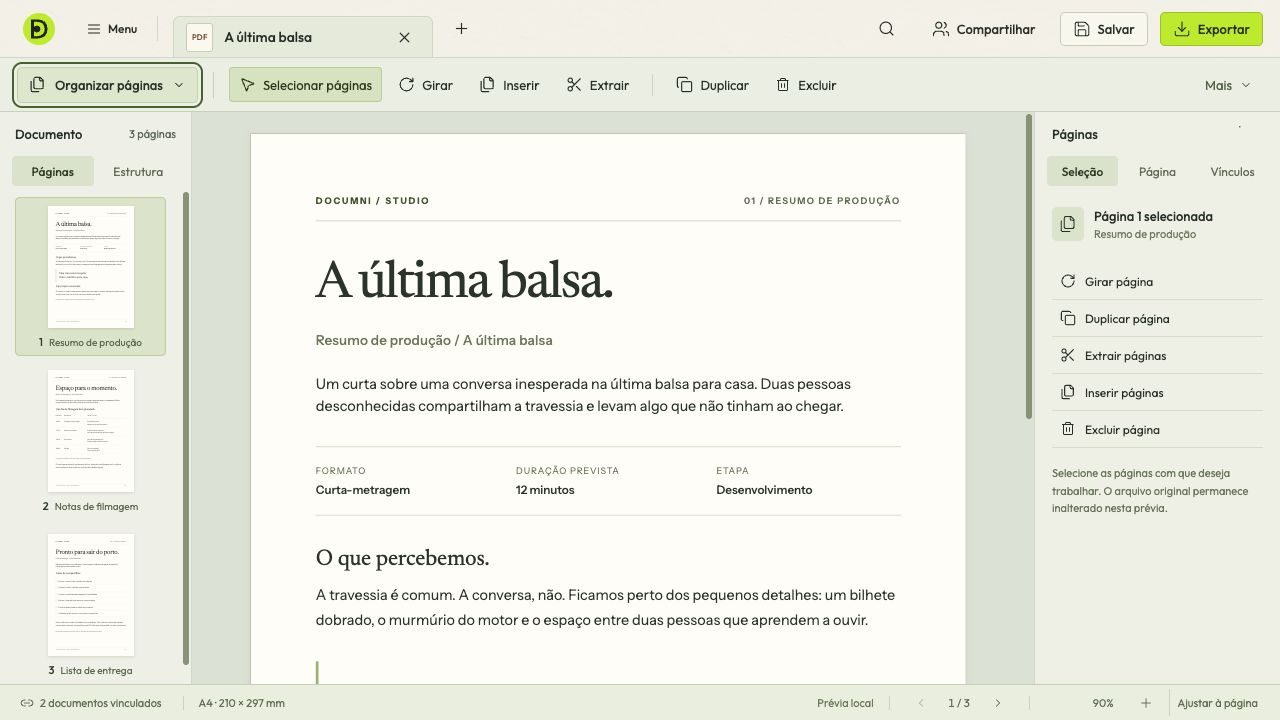Click Extrair scissors tool in toolbar
Screen dimensions: 1280x720
pos(597,85)
